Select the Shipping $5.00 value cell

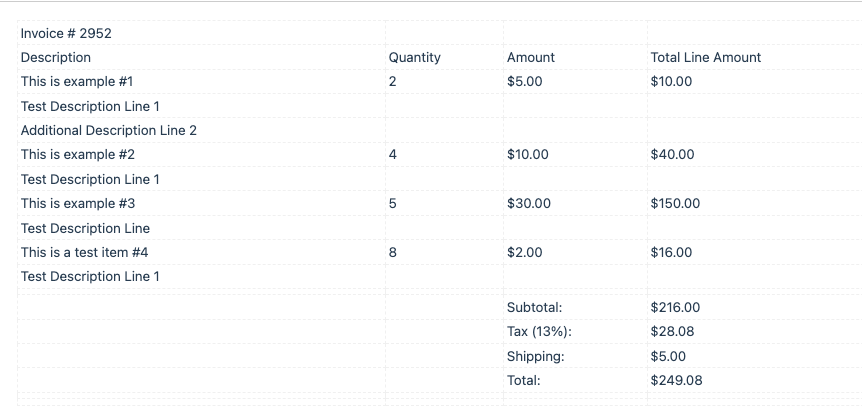click(754, 357)
